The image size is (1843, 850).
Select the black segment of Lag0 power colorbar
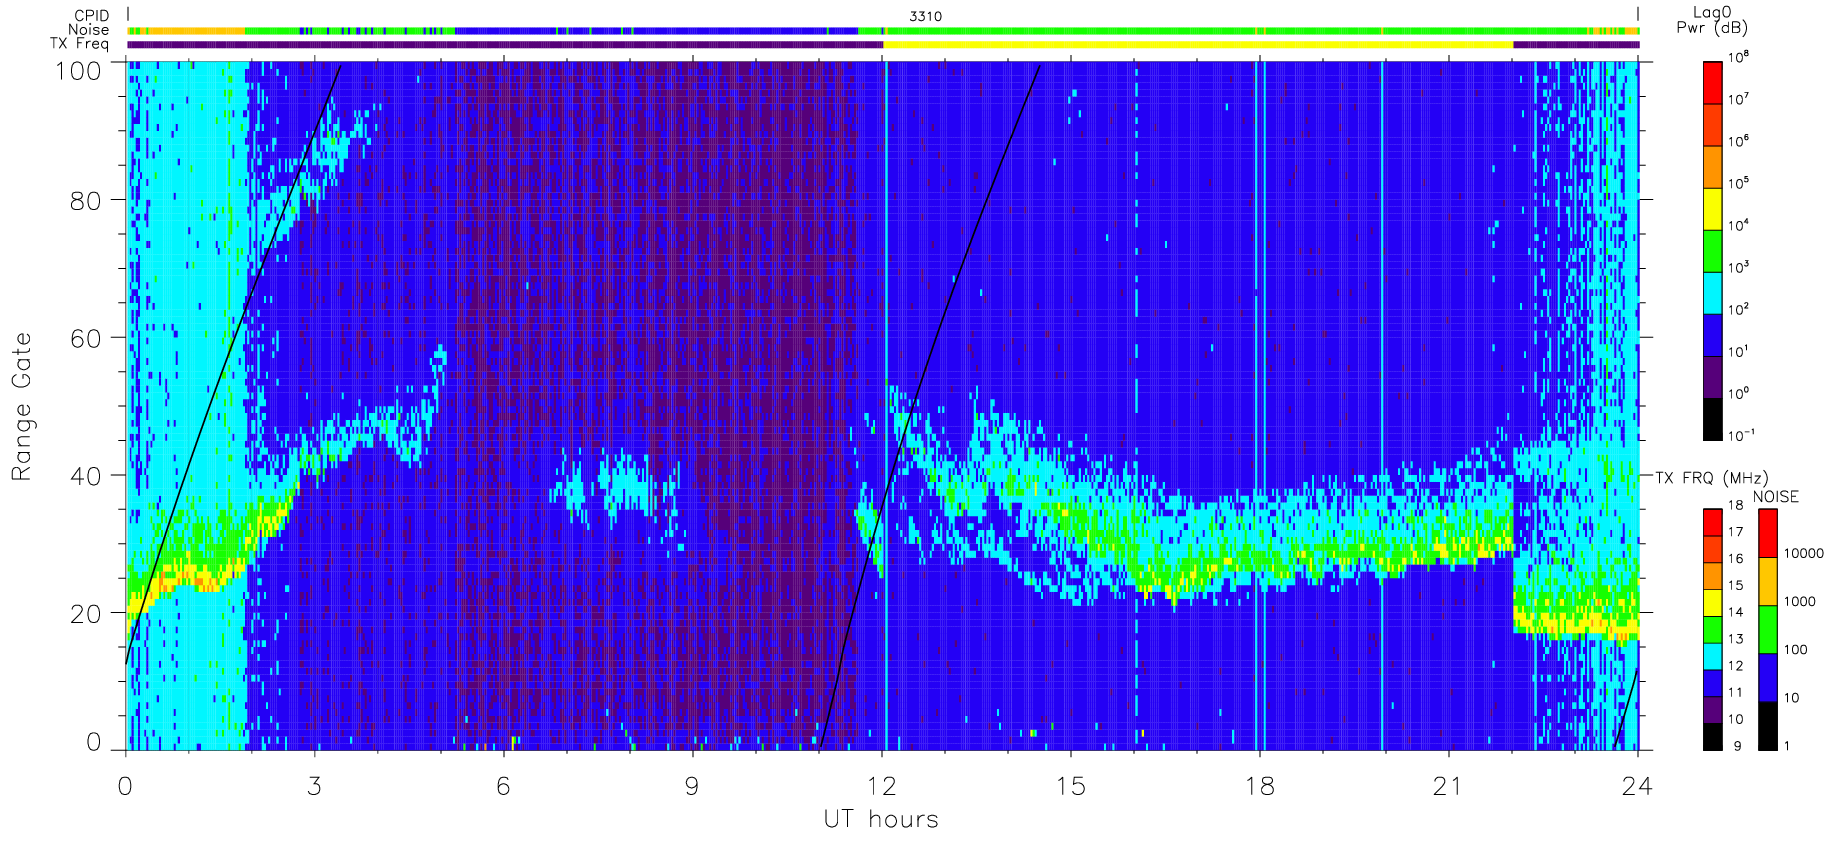[x=1712, y=419]
